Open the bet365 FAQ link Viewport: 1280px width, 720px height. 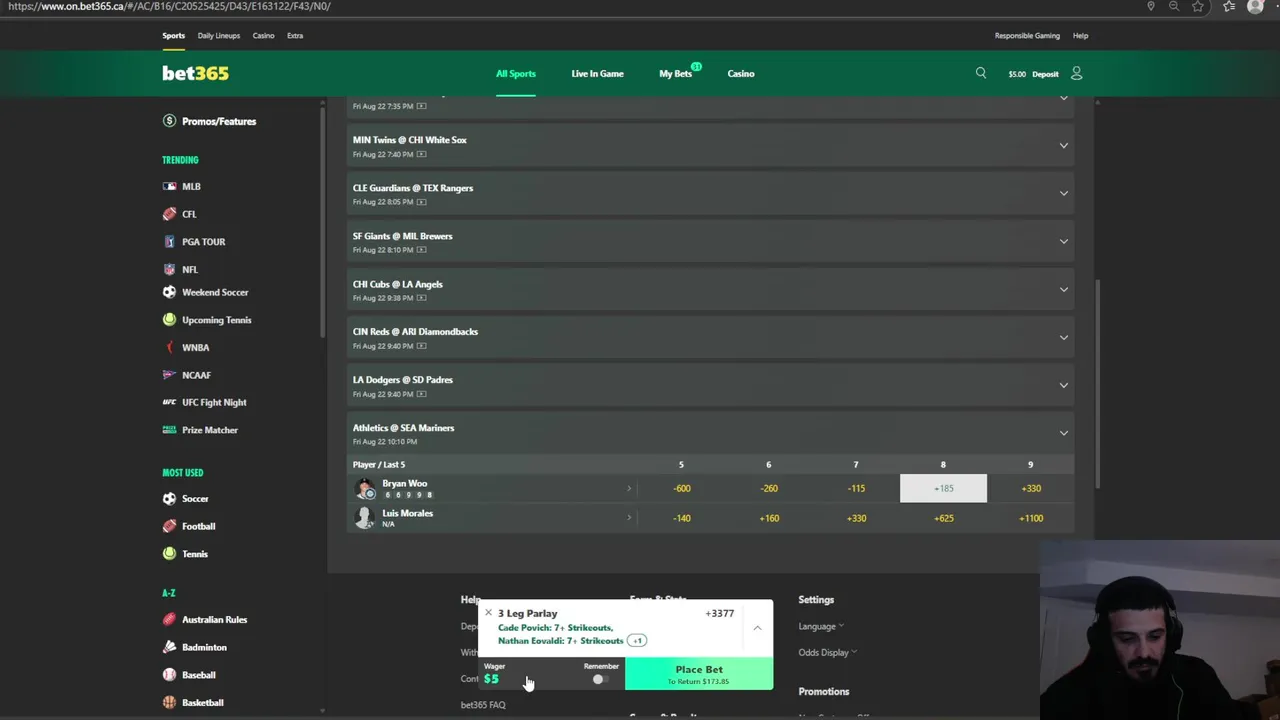point(483,705)
